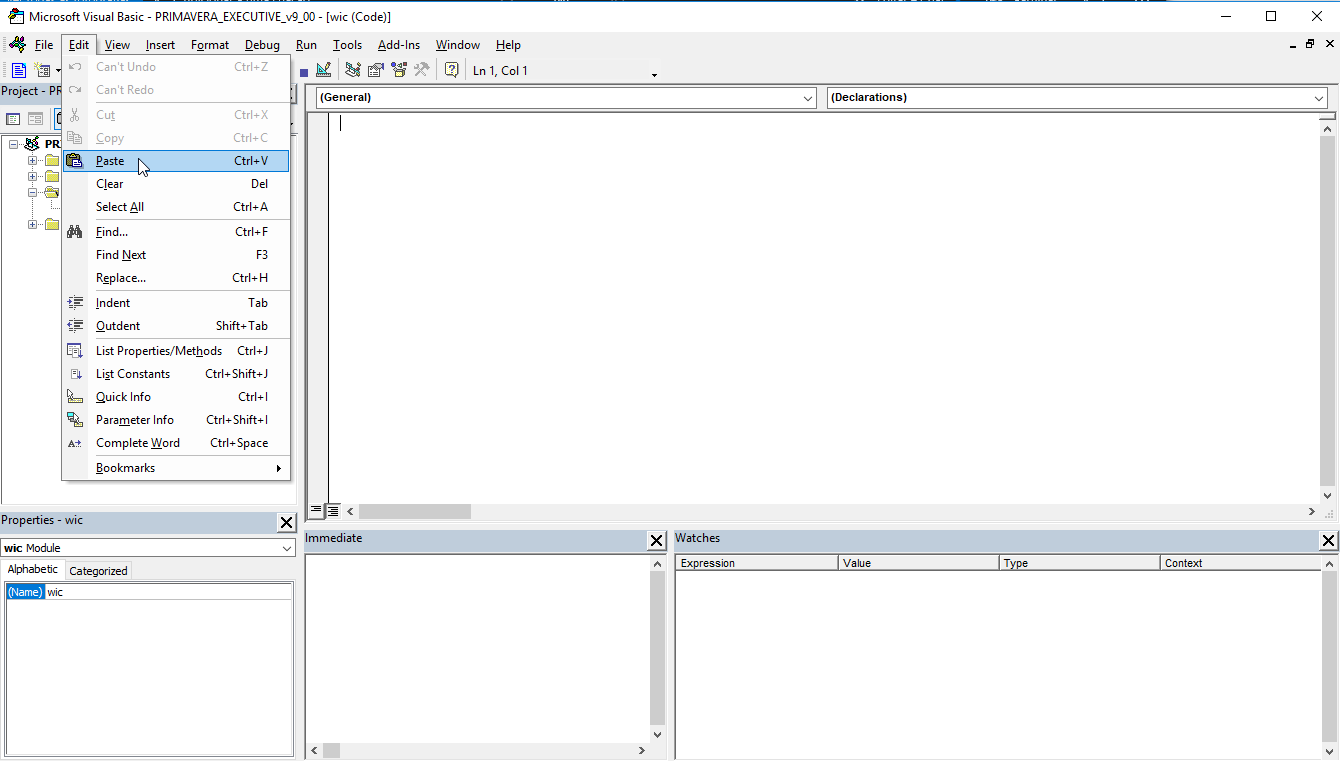1340x761 pixels.
Task: Expand the wic Module properties dropdown
Action: point(287,548)
